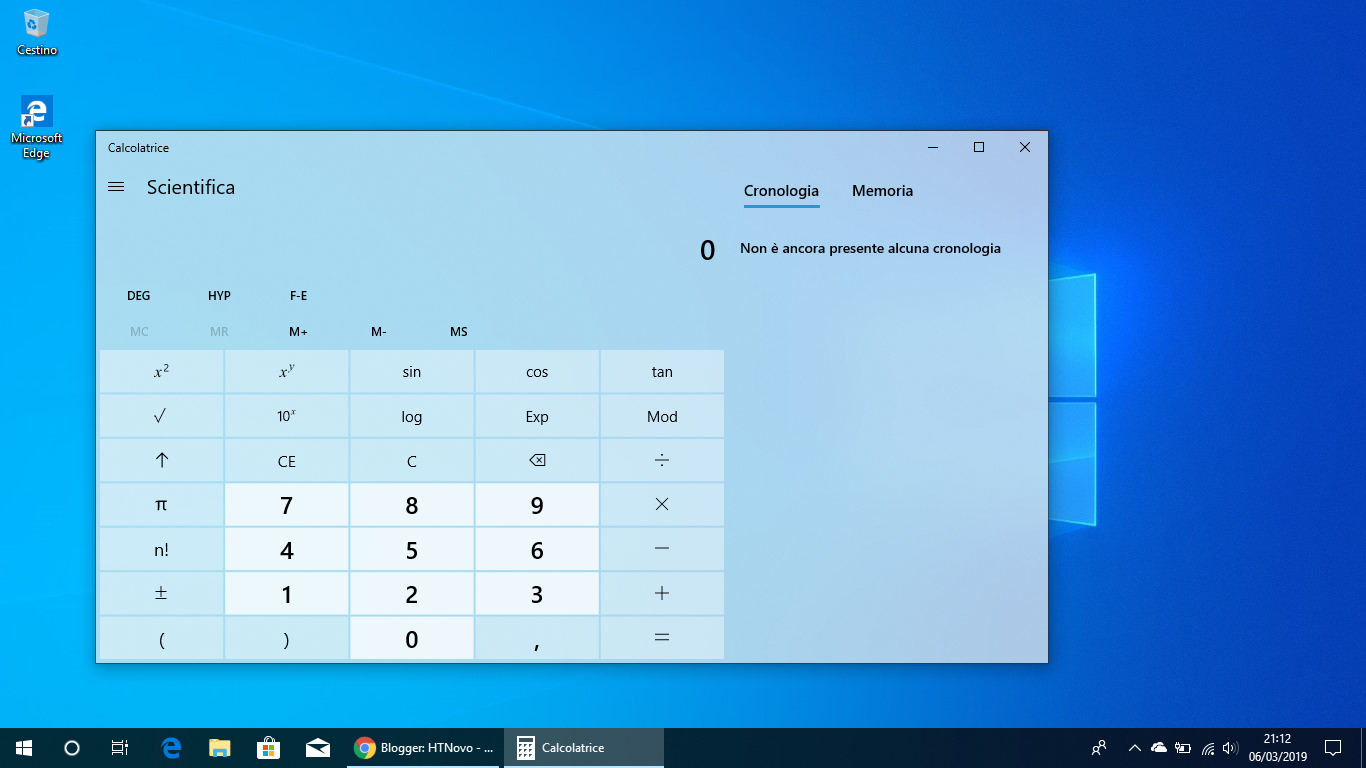The height and width of the screenshot is (768, 1366).
Task: Click the M+ memory add button
Action: click(x=298, y=331)
